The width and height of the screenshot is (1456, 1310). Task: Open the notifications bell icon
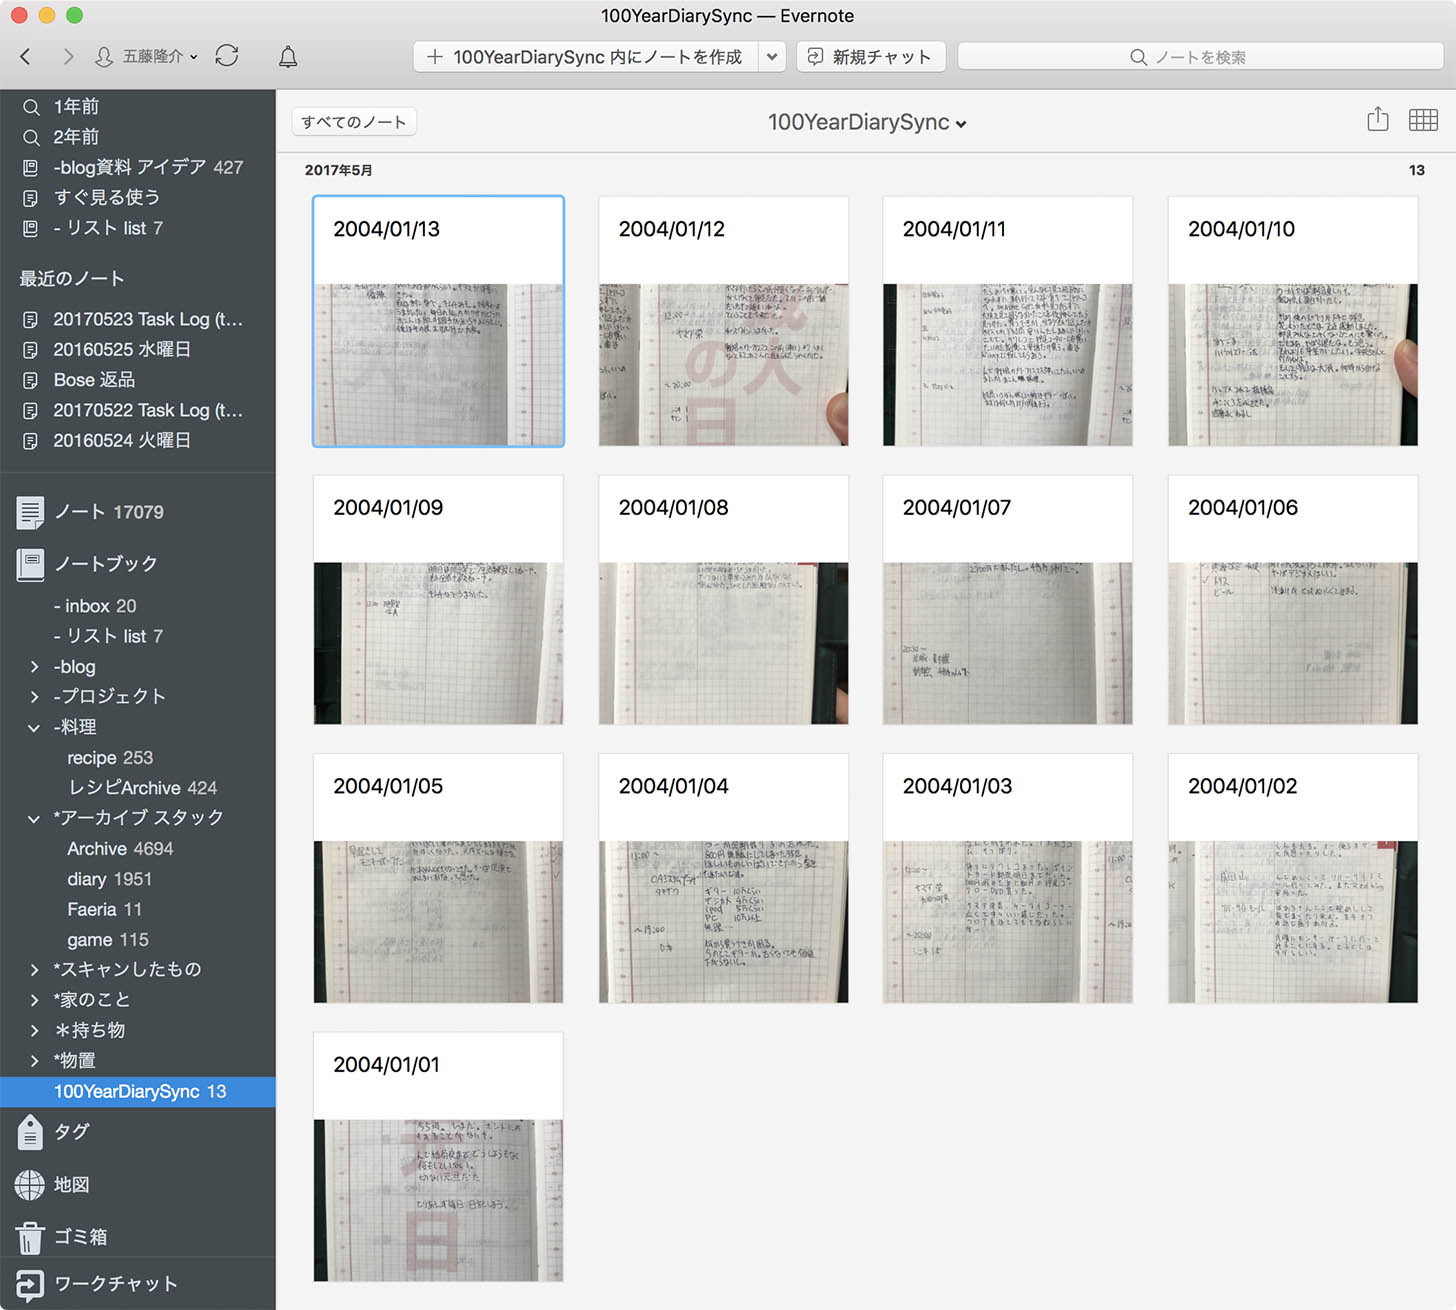[x=288, y=57]
